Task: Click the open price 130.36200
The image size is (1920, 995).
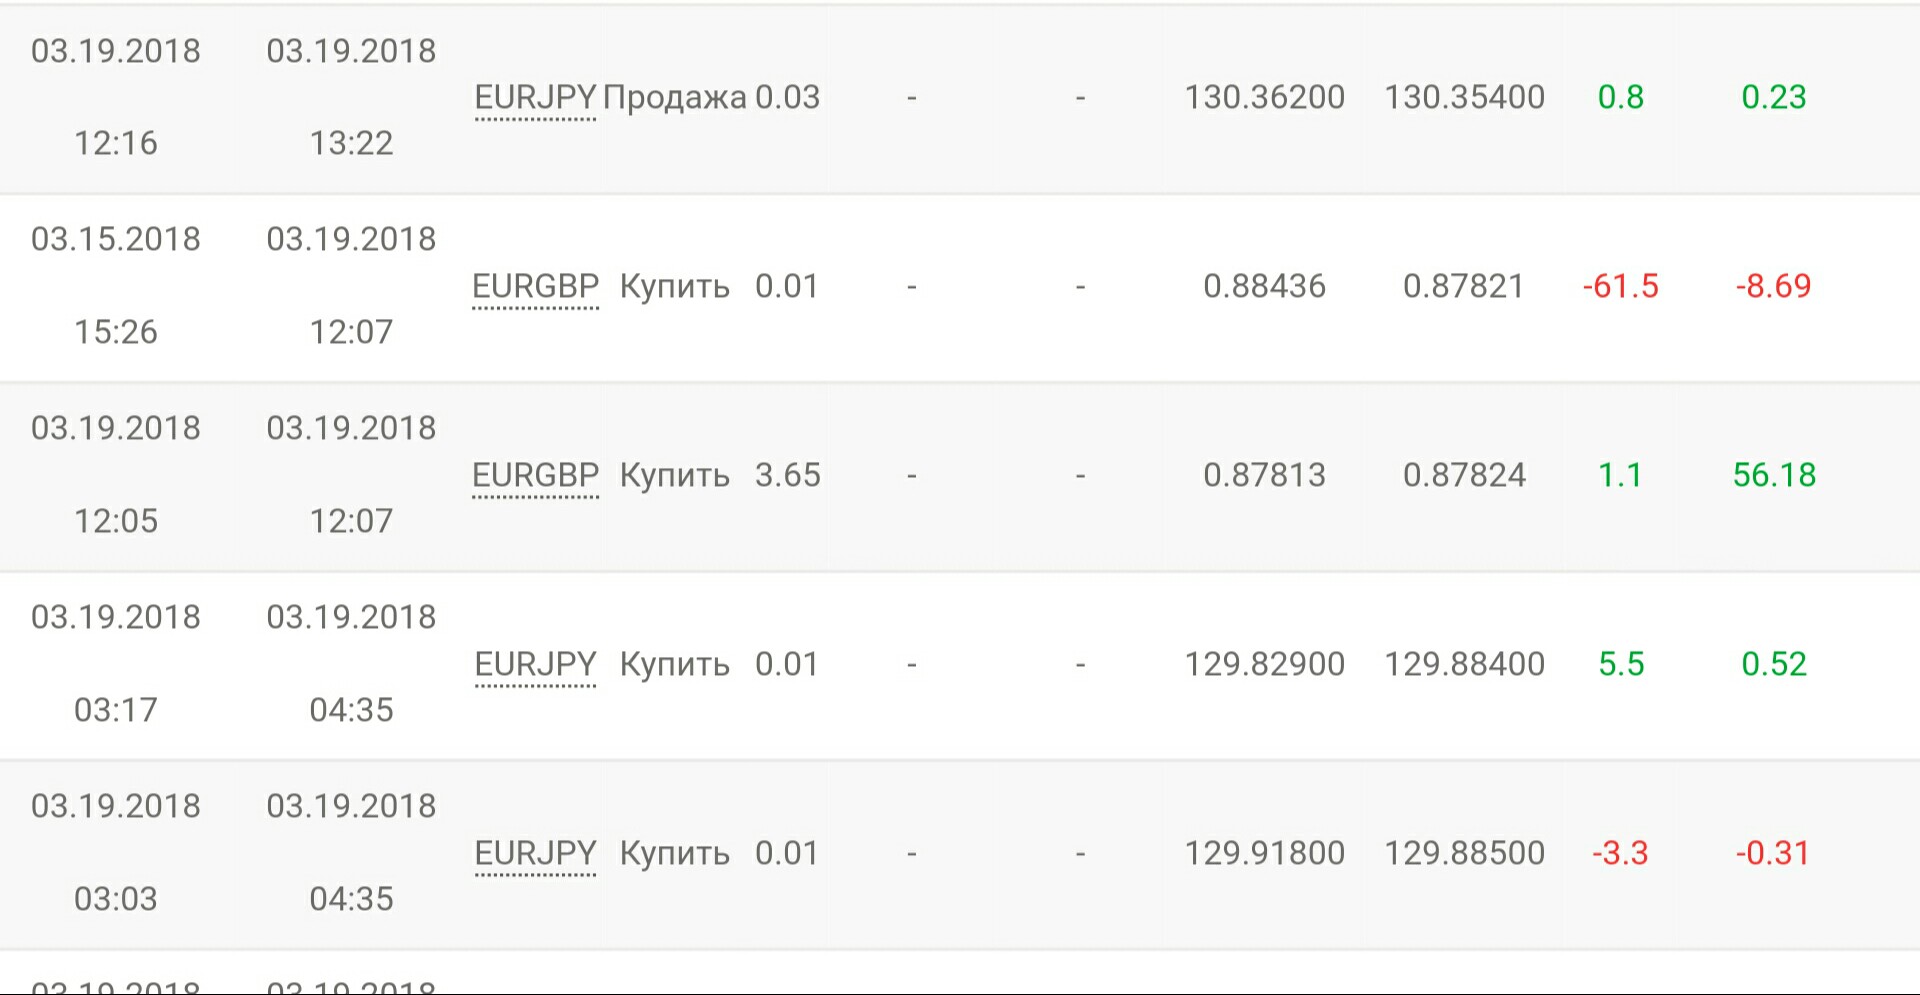Action: (1264, 97)
